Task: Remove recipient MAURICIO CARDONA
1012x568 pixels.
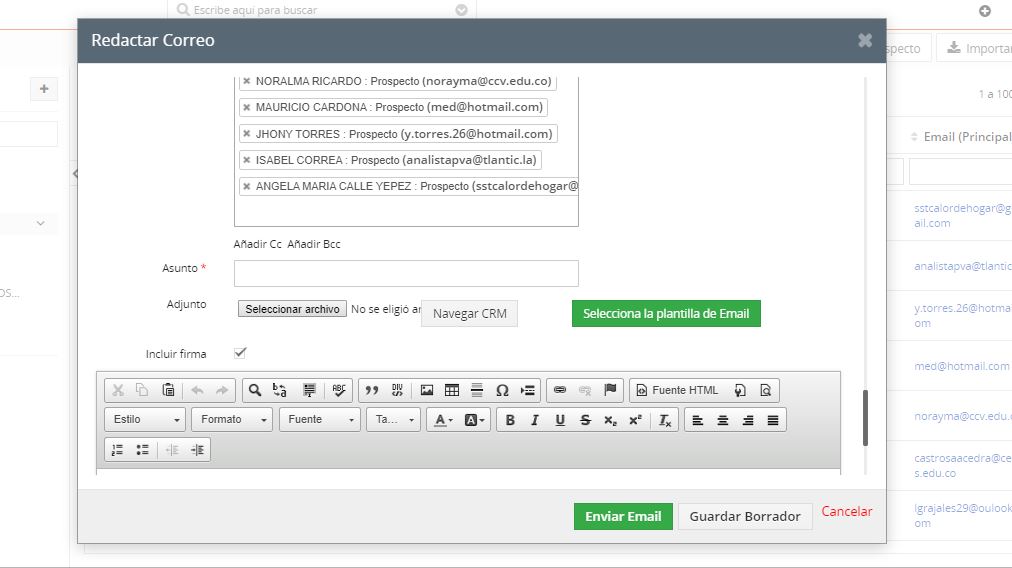Action: click(x=247, y=107)
